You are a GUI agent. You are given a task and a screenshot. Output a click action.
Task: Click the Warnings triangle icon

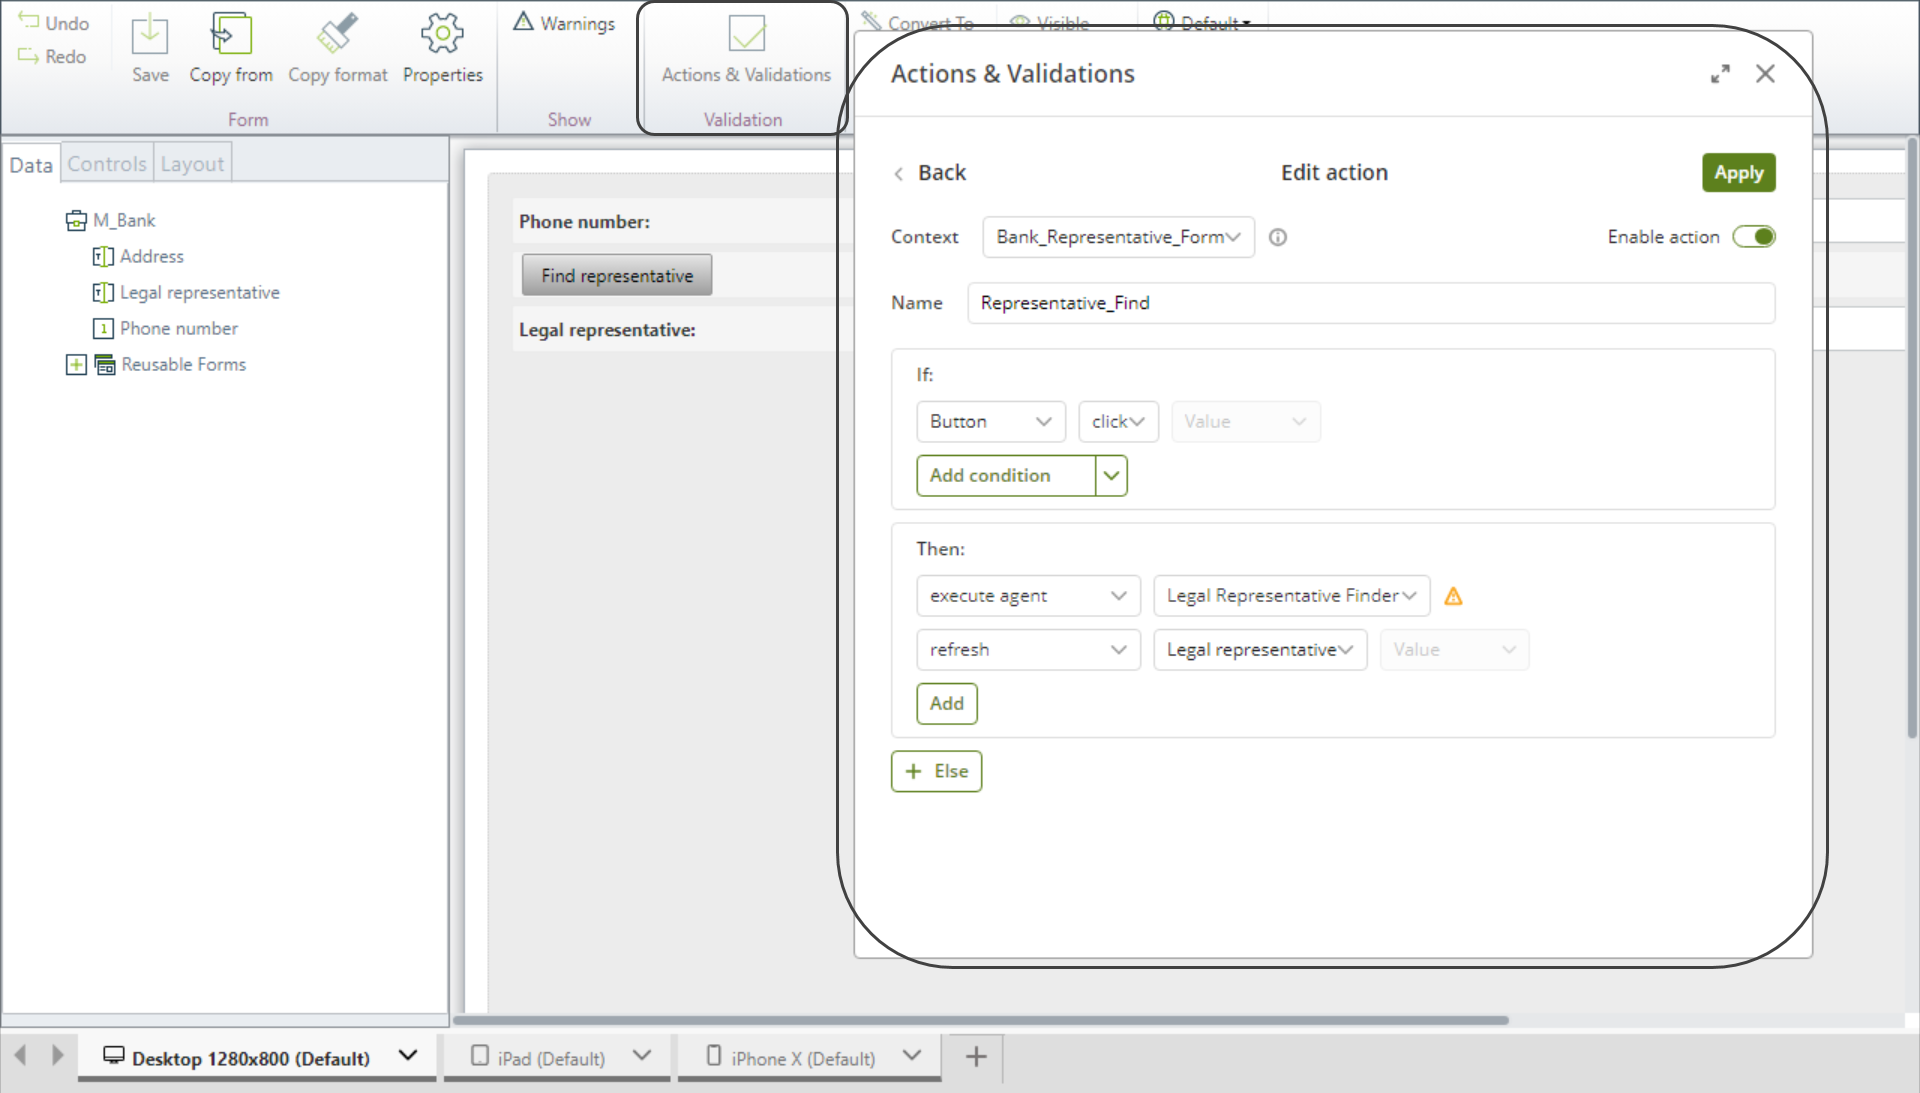[x=523, y=22]
